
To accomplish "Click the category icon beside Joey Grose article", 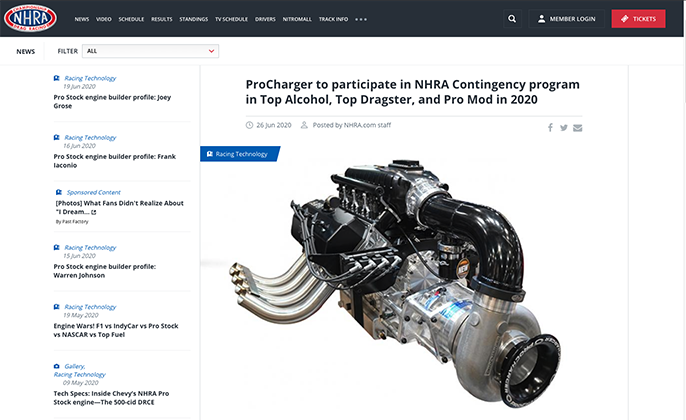I will pyautogui.click(x=56, y=78).
